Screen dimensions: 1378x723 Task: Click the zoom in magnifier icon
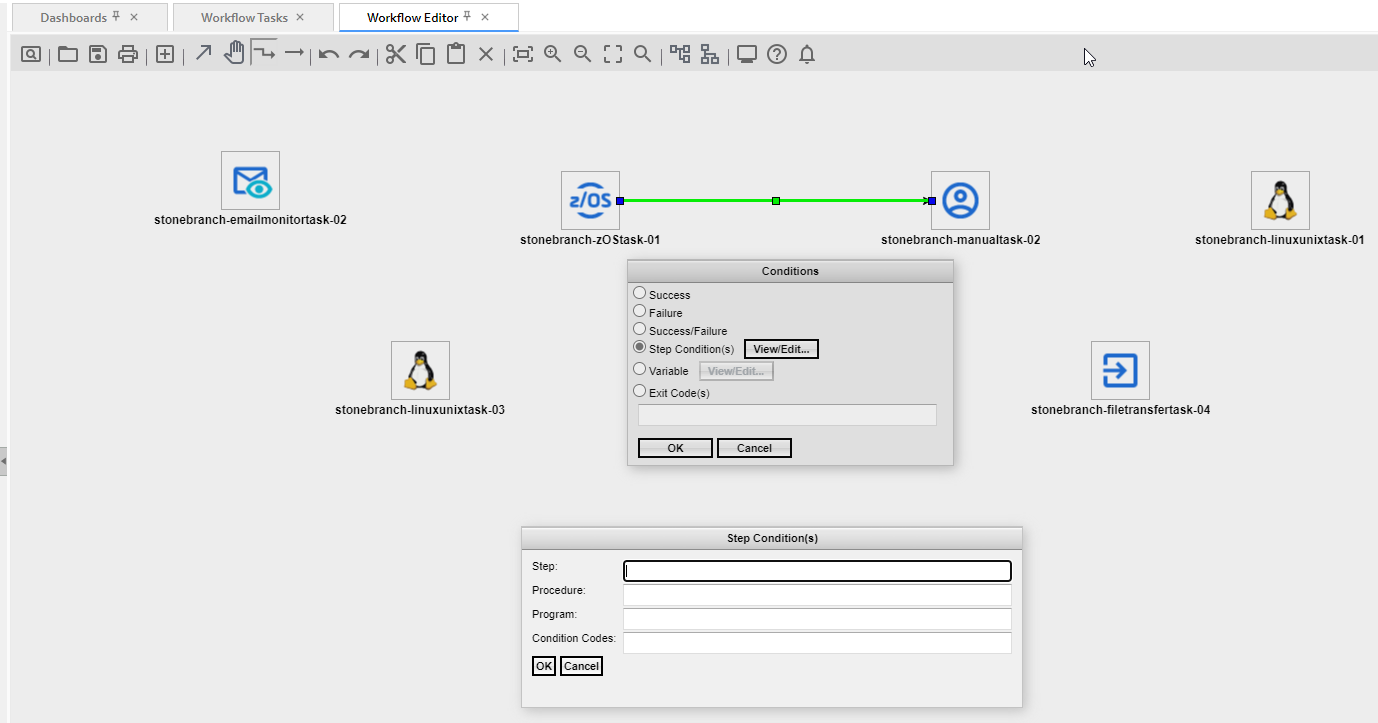click(552, 54)
